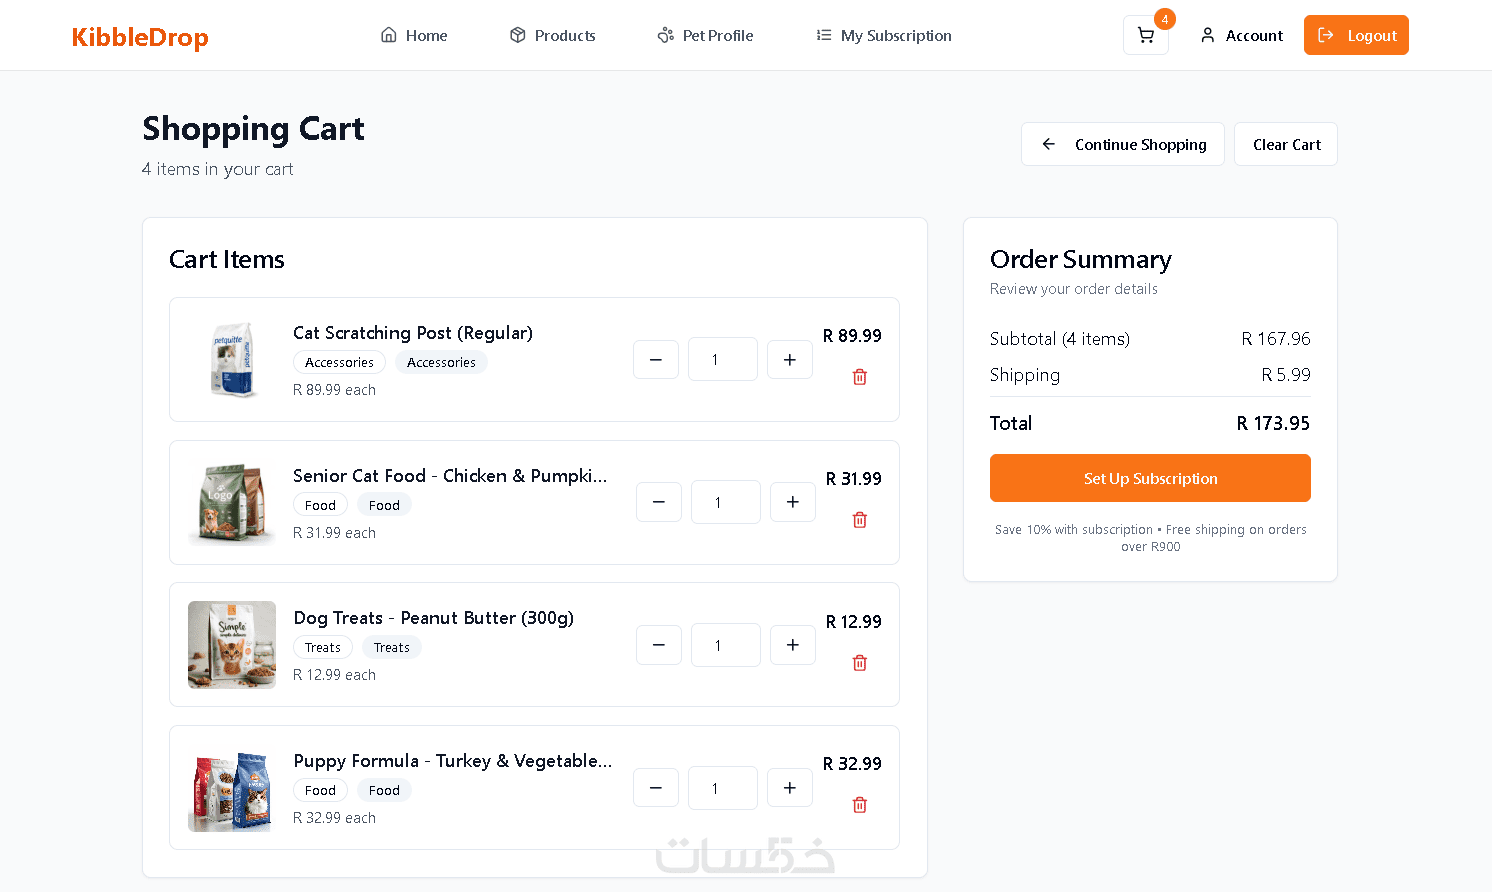The height and width of the screenshot is (892, 1492).
Task: Open the shopping cart icon in header
Action: point(1146,36)
